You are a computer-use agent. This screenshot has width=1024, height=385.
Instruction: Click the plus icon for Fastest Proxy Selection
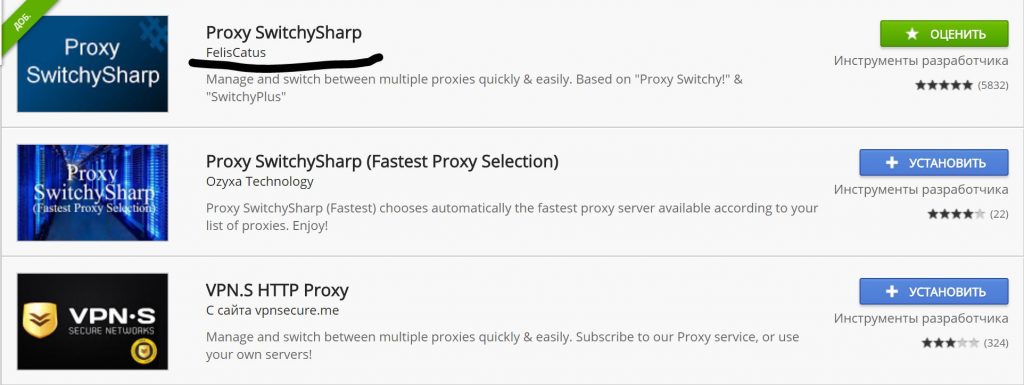[x=891, y=162]
